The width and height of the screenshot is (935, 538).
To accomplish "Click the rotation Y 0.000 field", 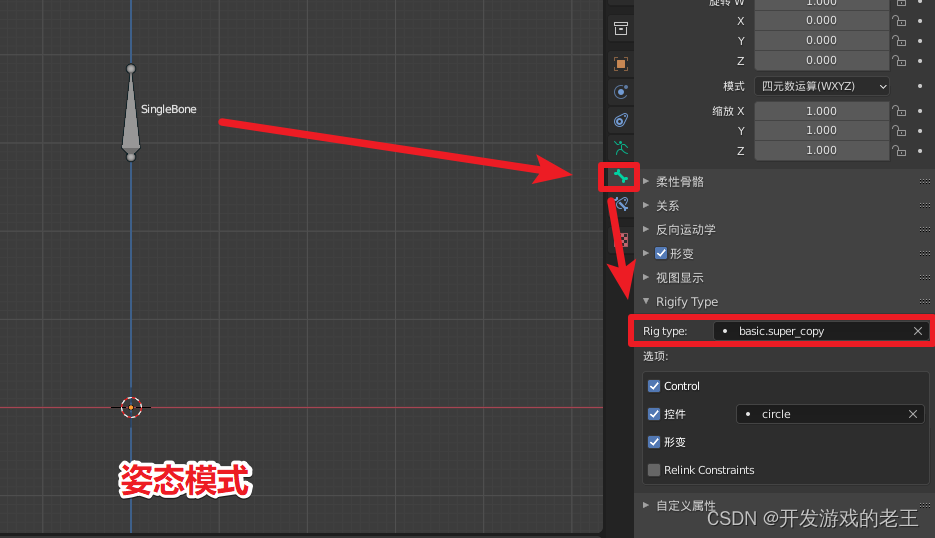I will pos(822,41).
